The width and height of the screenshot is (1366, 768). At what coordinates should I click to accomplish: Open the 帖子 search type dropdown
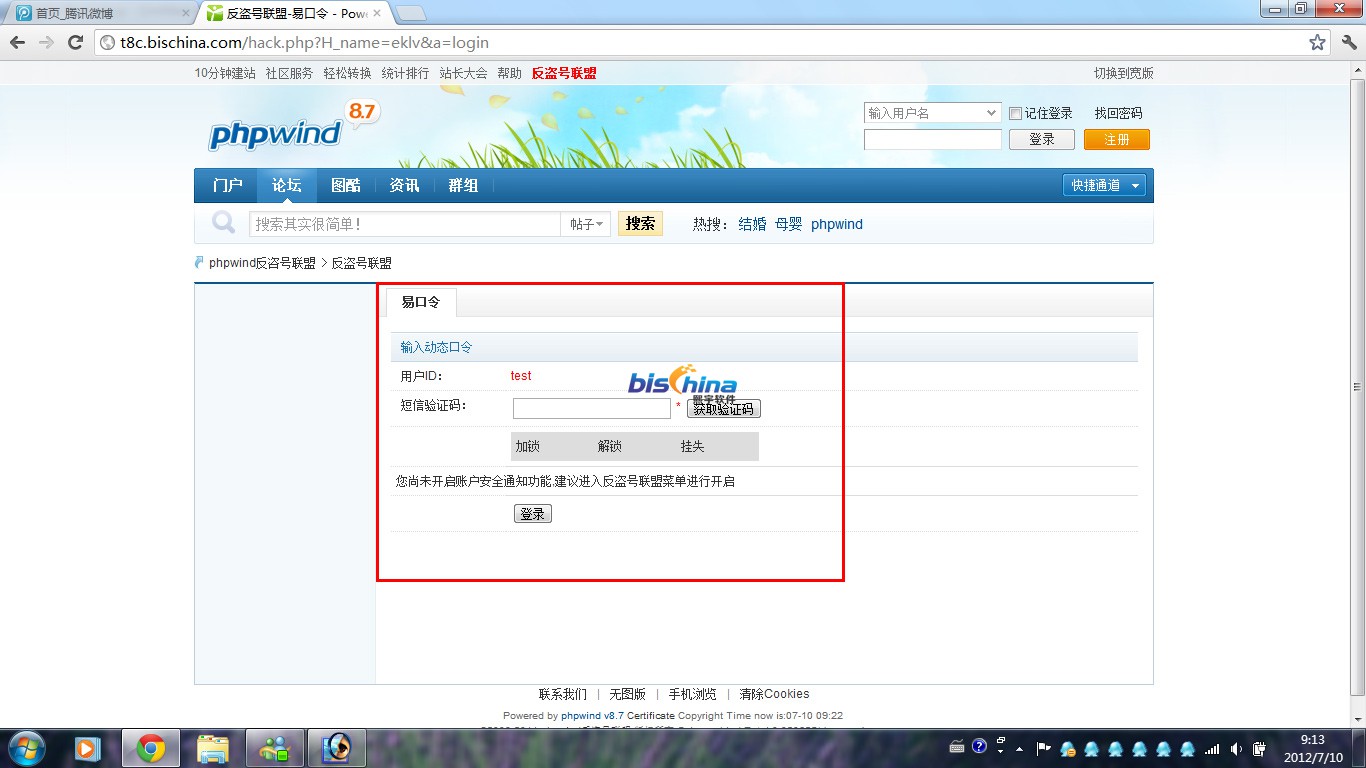586,224
